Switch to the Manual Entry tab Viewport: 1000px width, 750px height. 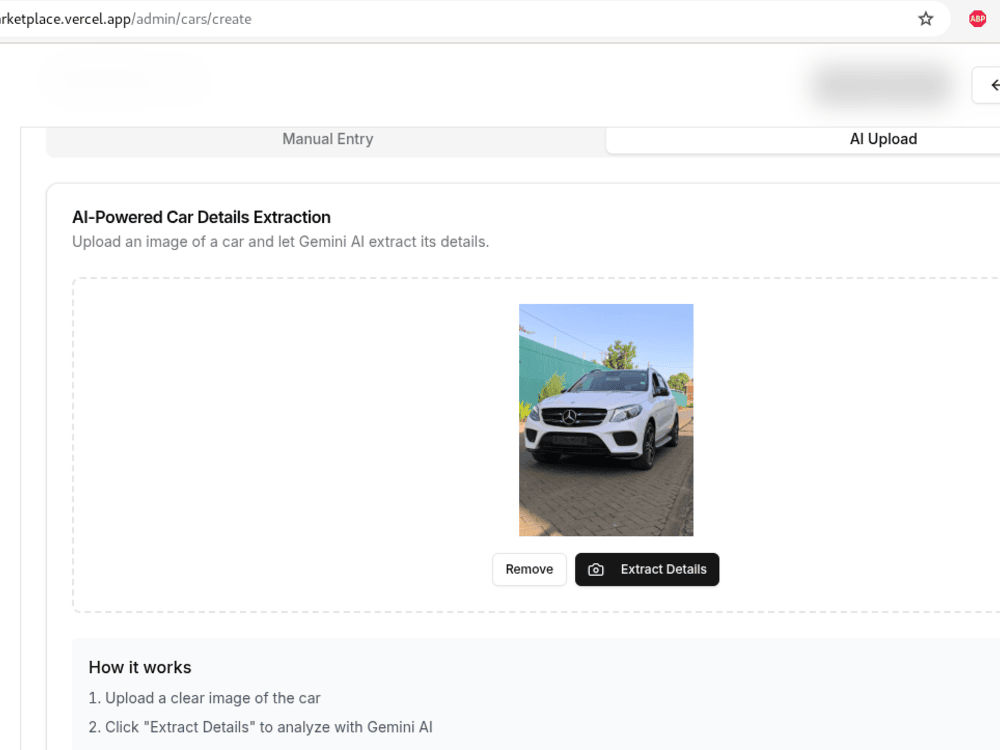[x=327, y=139]
